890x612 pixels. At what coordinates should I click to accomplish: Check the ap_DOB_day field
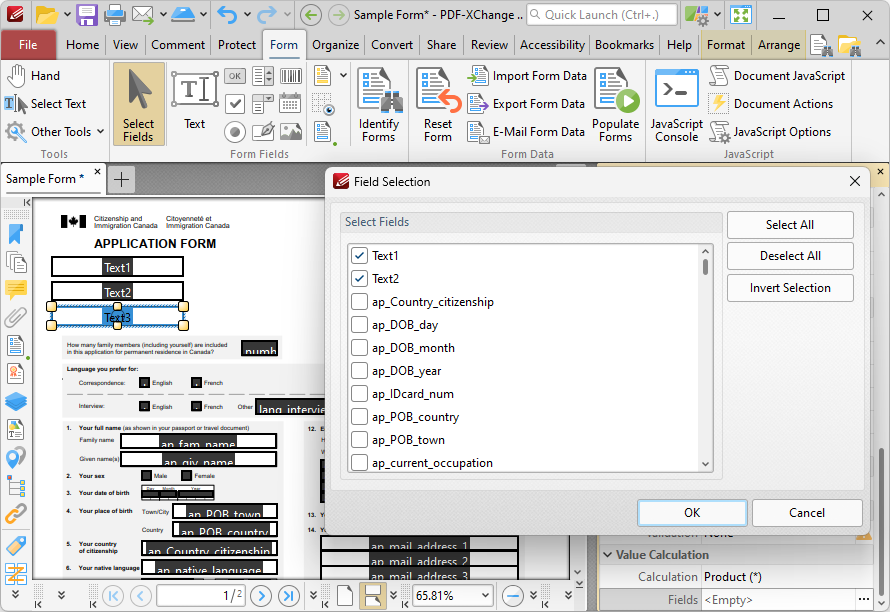click(x=359, y=324)
